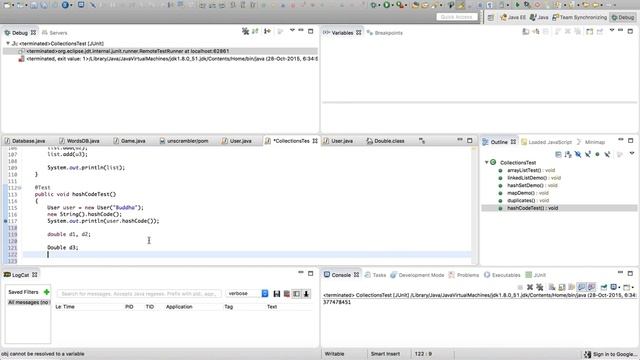Select the Debug perspective button

(x=623, y=17)
